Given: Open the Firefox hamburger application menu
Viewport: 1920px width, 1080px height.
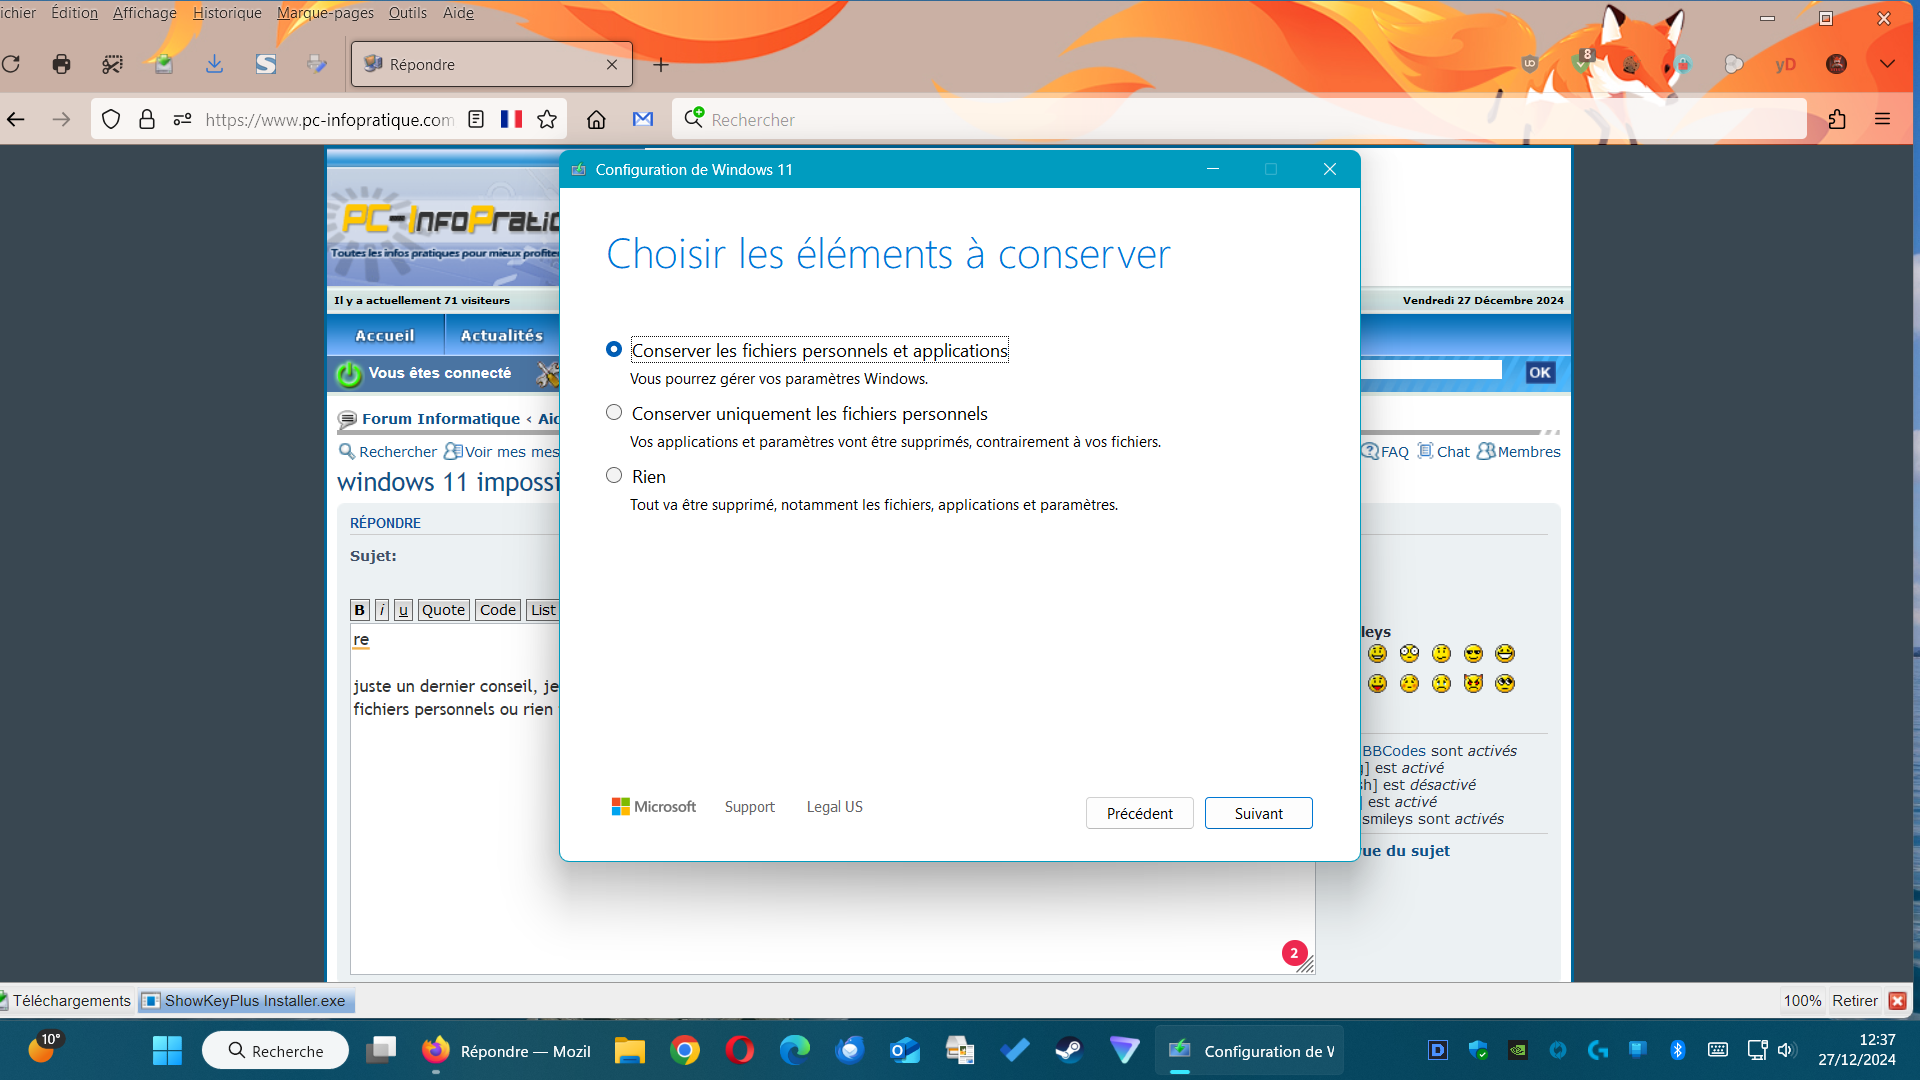Looking at the screenshot, I should [x=1883, y=120].
